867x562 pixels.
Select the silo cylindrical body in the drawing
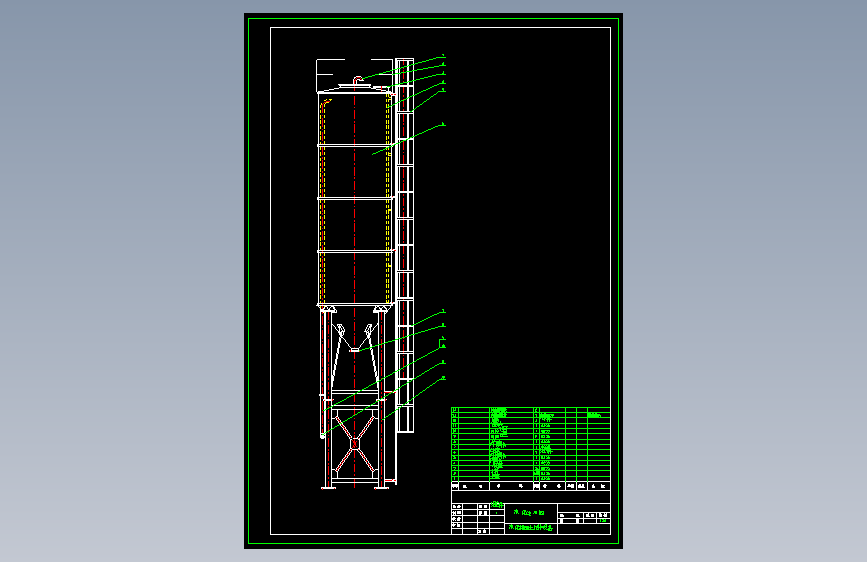[356, 198]
